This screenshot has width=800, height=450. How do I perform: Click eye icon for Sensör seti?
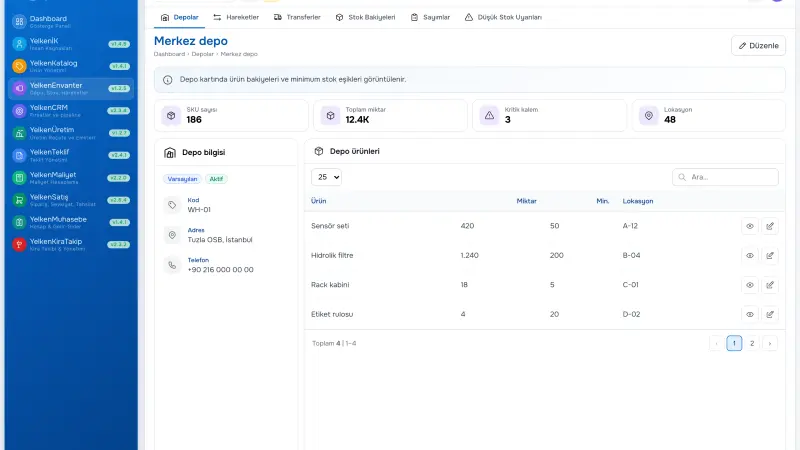(749, 226)
